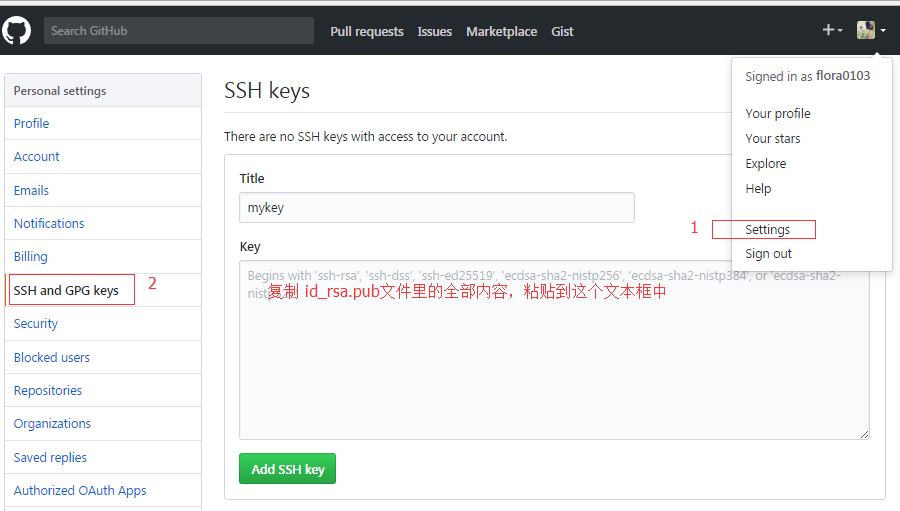
Task: Navigate to Emails settings page
Action: pyautogui.click(x=31, y=190)
